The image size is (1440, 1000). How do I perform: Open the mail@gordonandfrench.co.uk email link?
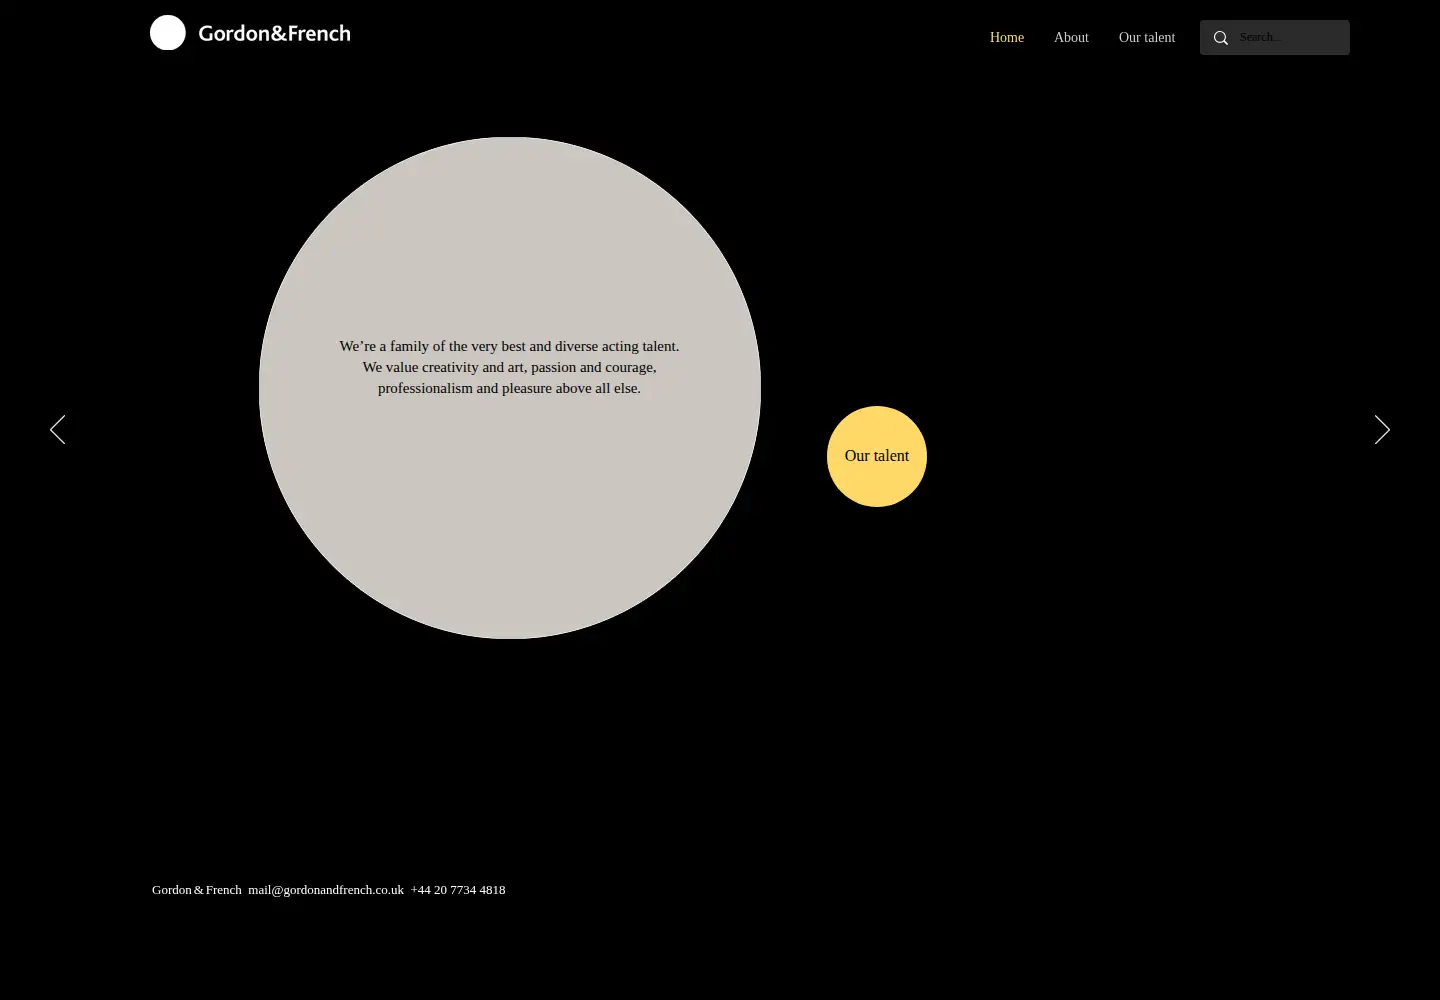tap(326, 890)
